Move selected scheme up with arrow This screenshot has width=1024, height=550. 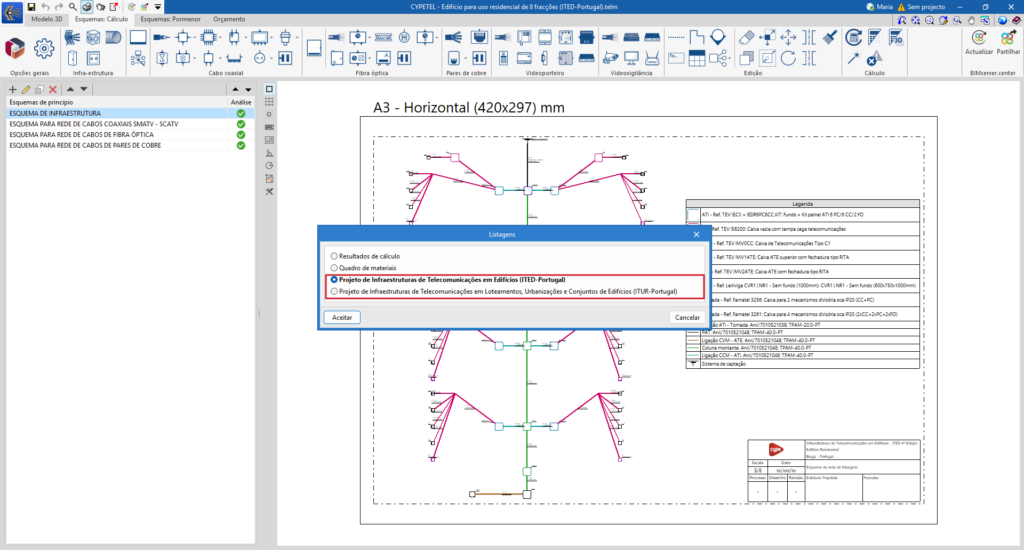coord(69,90)
